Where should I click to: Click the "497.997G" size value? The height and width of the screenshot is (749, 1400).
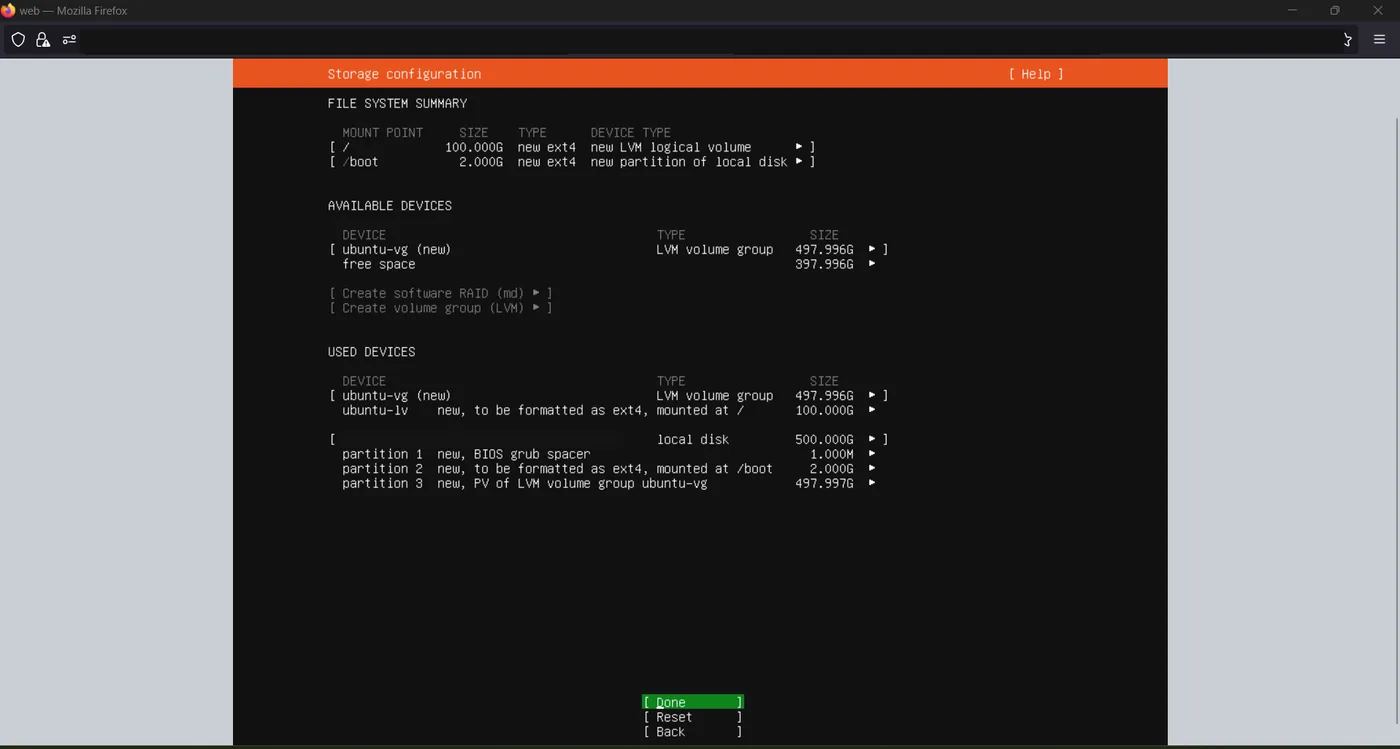pyautogui.click(x=824, y=483)
